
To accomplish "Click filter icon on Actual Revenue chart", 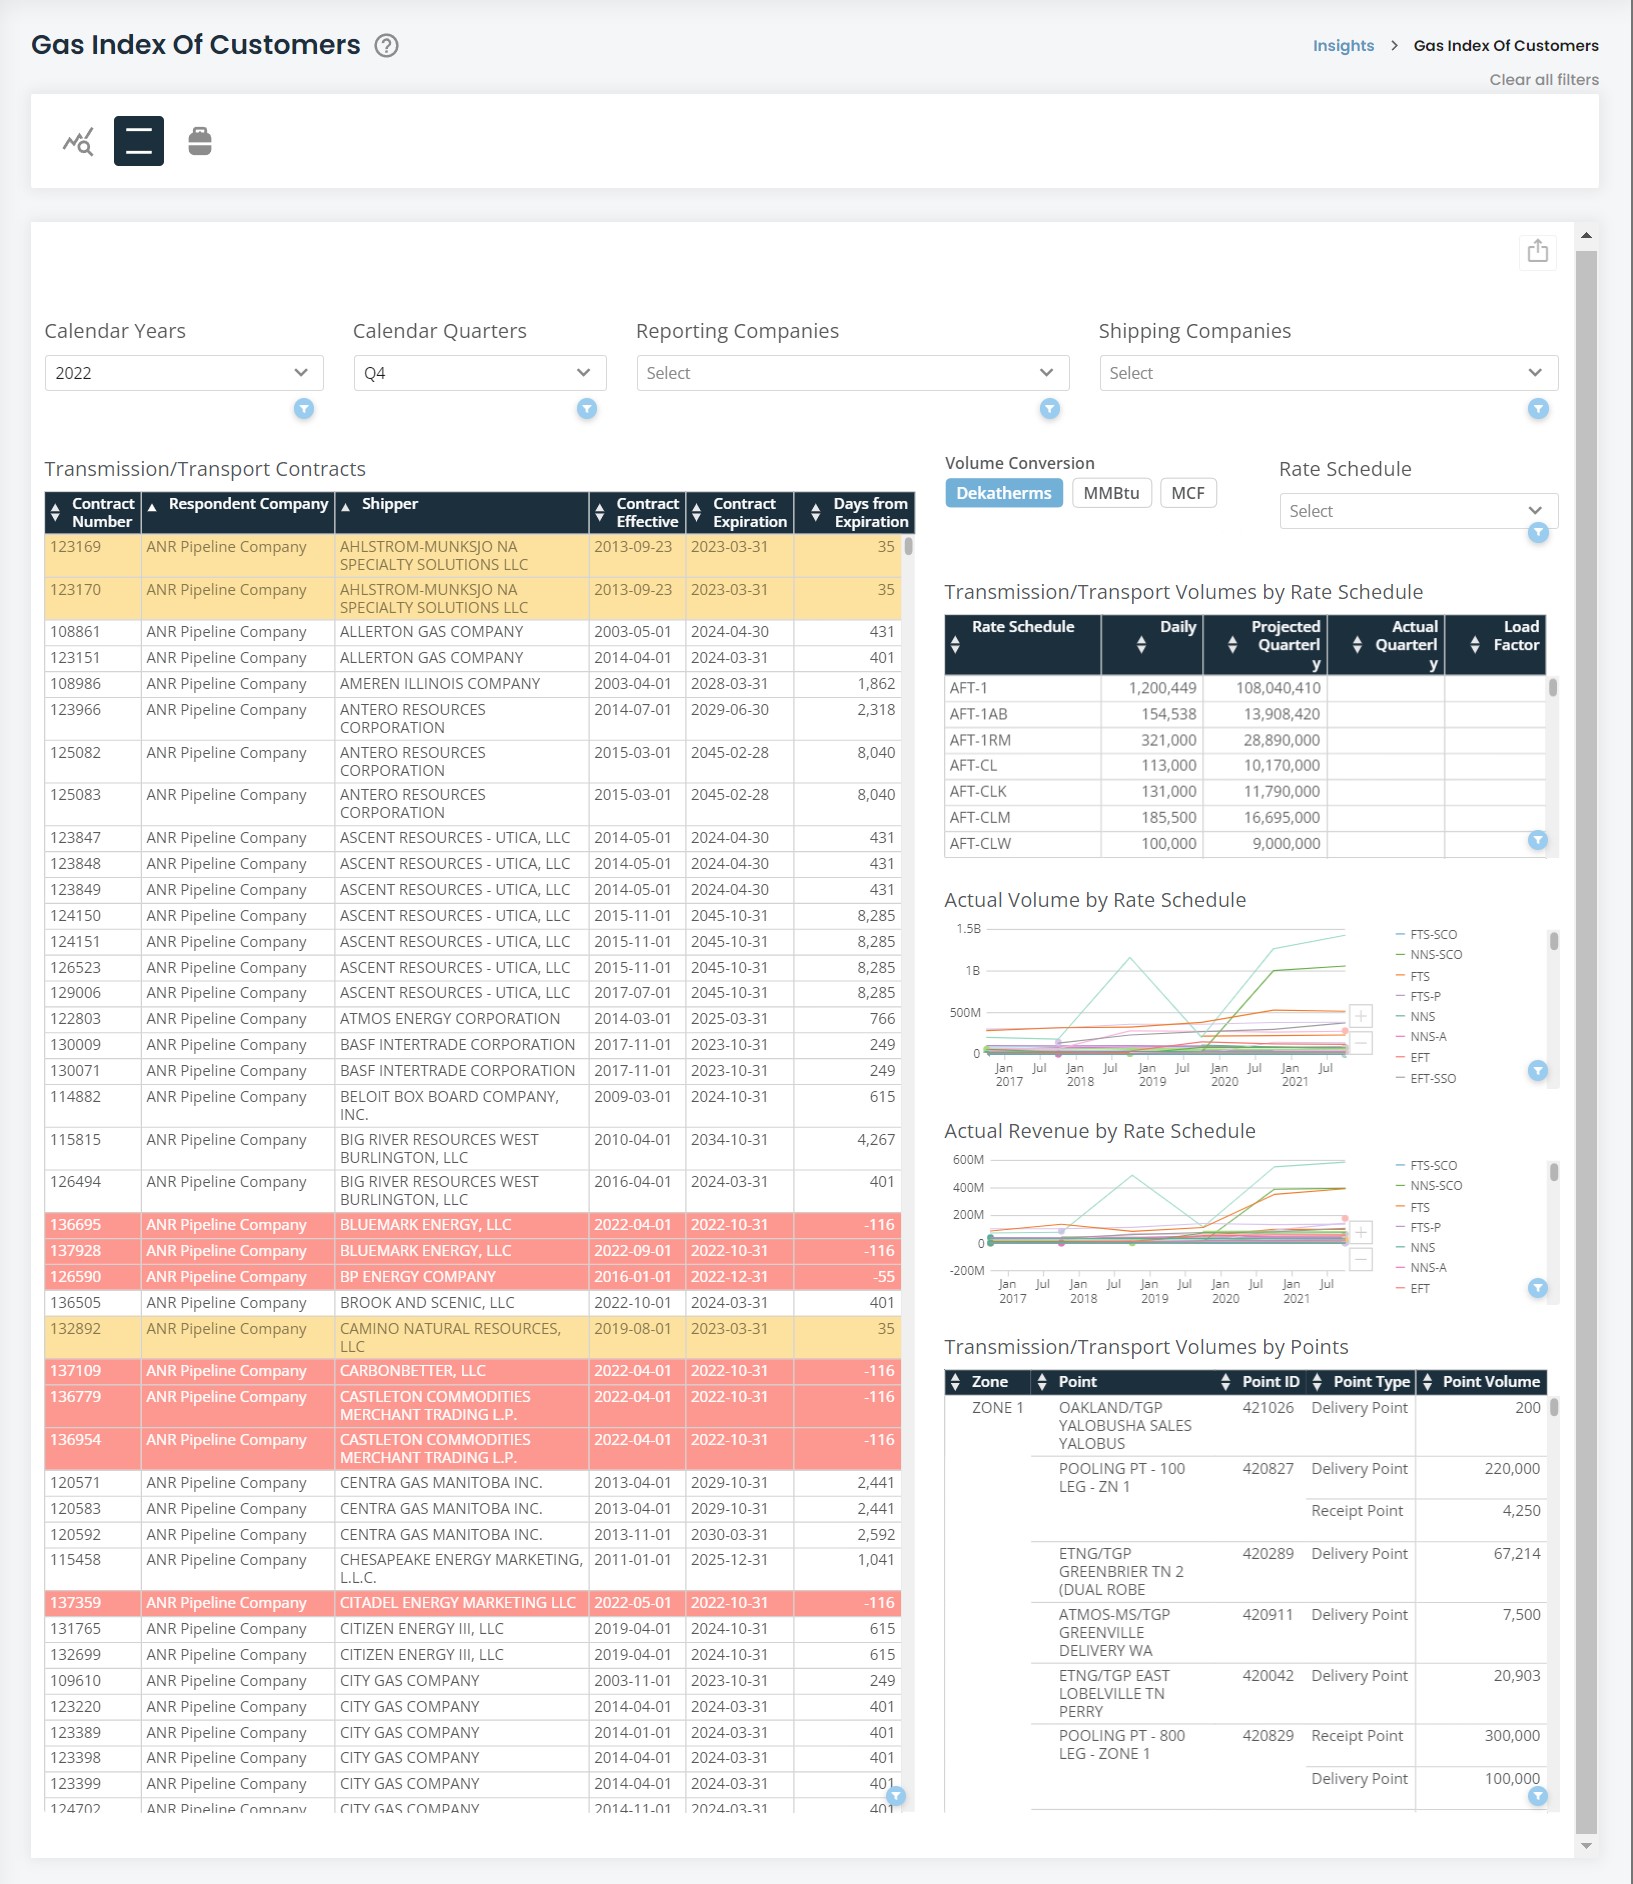I will [x=1538, y=1288].
